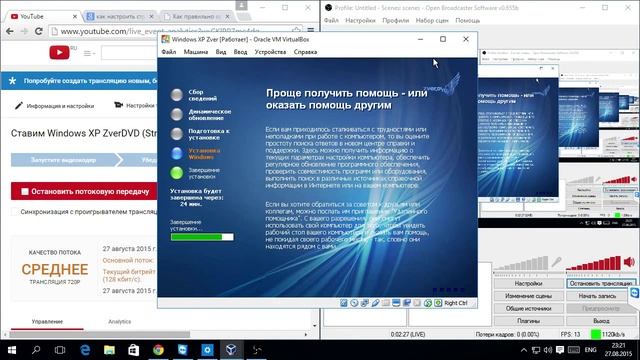This screenshot has height=360, width=640.
Task: Open the Chrome hamburger menu
Action: pyautogui.click(x=311, y=31)
